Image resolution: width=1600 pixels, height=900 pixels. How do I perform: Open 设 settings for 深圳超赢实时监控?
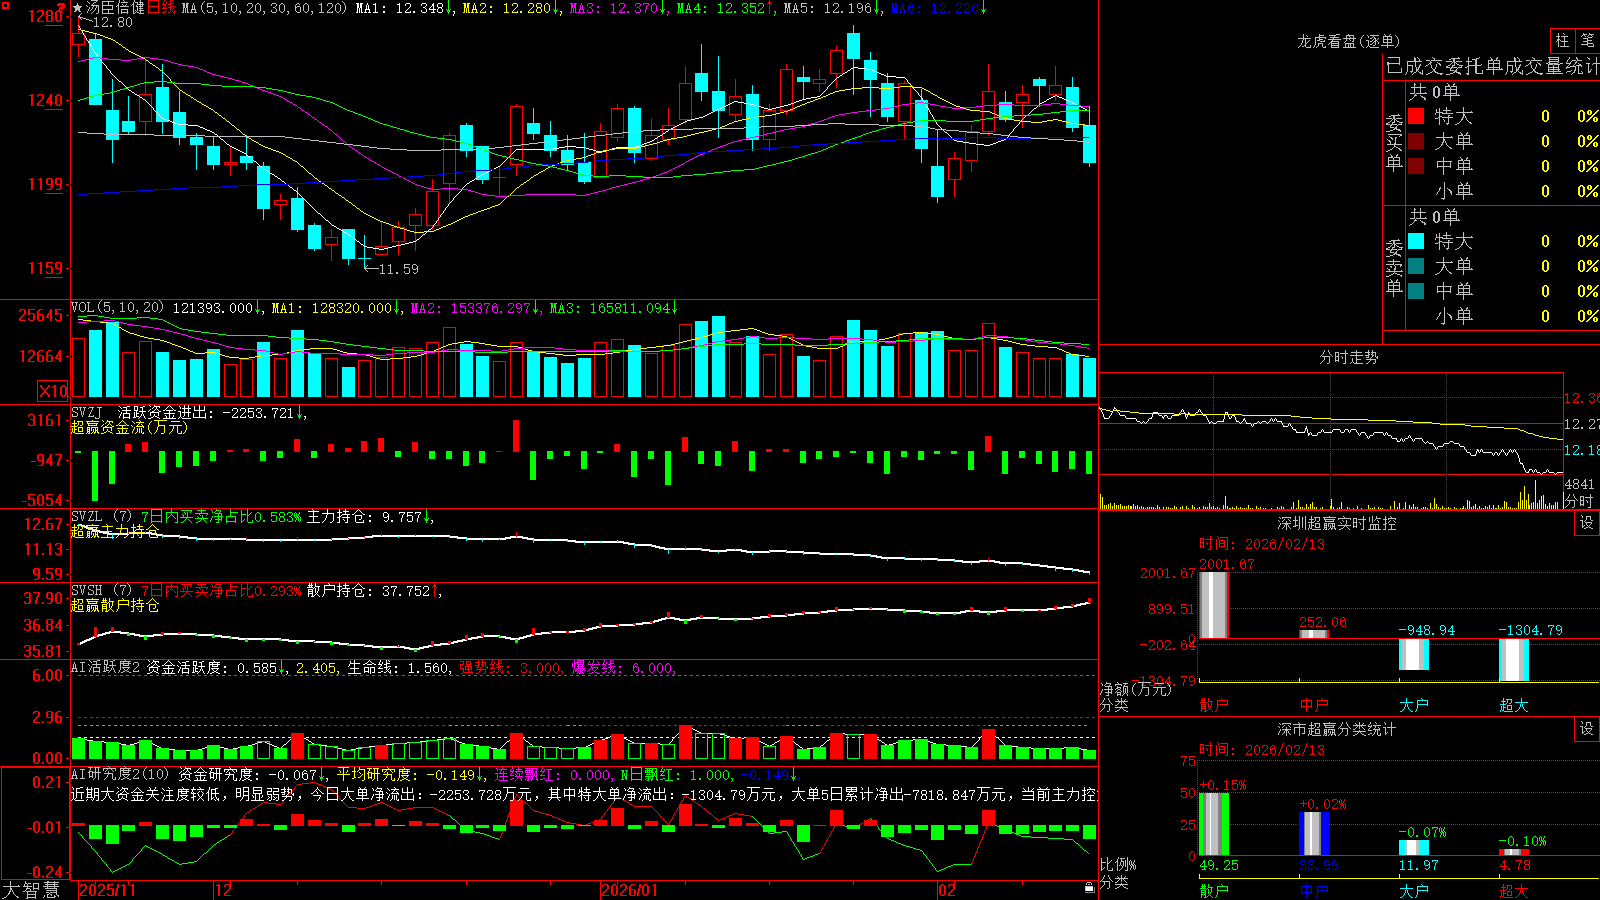[x=1587, y=523]
